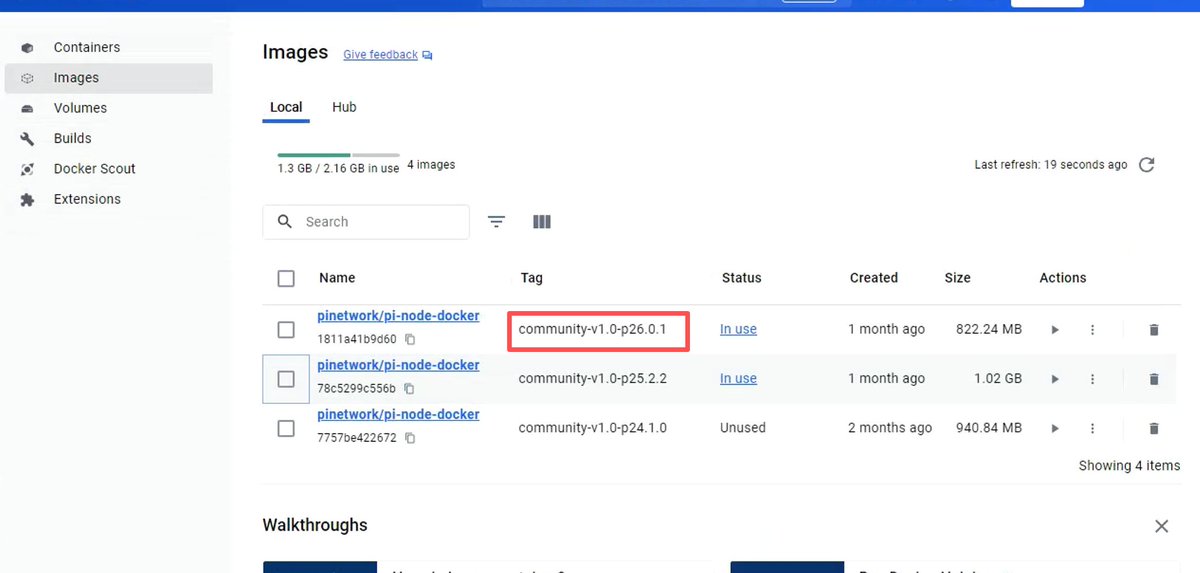The image size is (1200, 573).
Task: Open pinetwork/pi-node-docker with tag p26.0.1
Action: [x=398, y=316]
